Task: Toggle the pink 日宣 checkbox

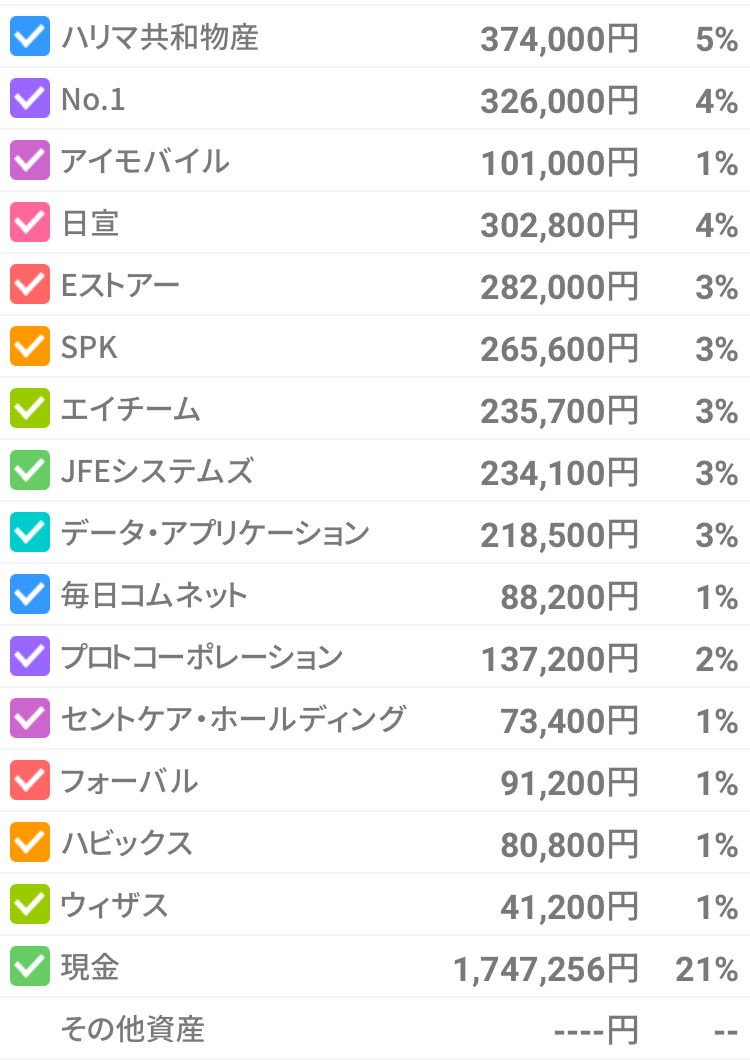Action: (29, 223)
